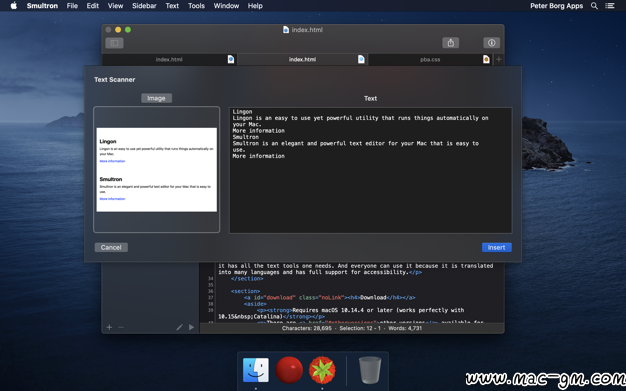Click the sidebar play arrow icon
This screenshot has height=391, width=626.
coord(191,327)
